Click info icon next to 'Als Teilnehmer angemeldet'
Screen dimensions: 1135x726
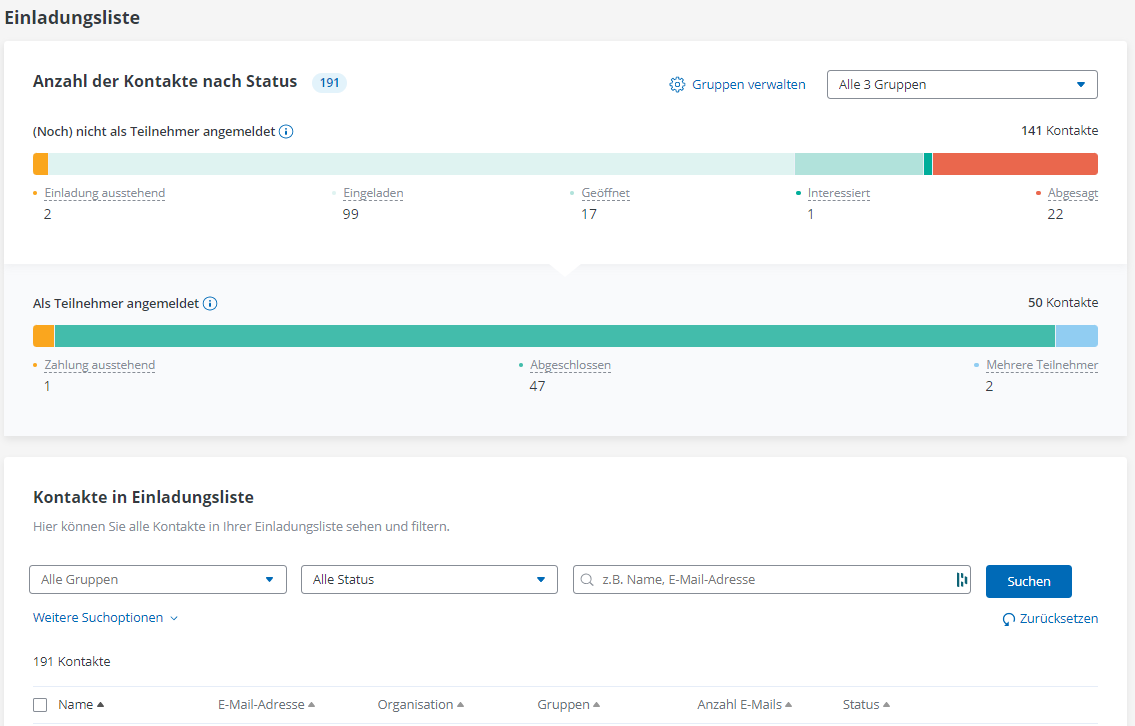tap(210, 303)
